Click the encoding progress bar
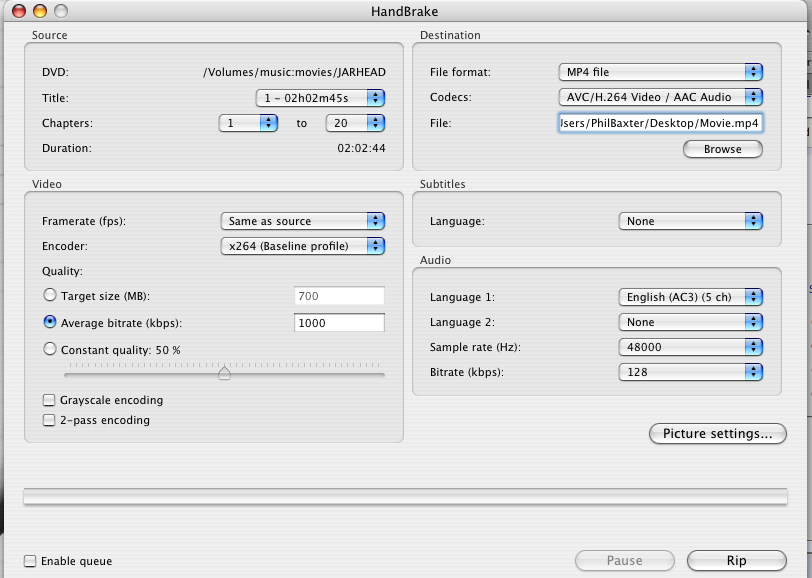This screenshot has width=812, height=578. coord(405,496)
